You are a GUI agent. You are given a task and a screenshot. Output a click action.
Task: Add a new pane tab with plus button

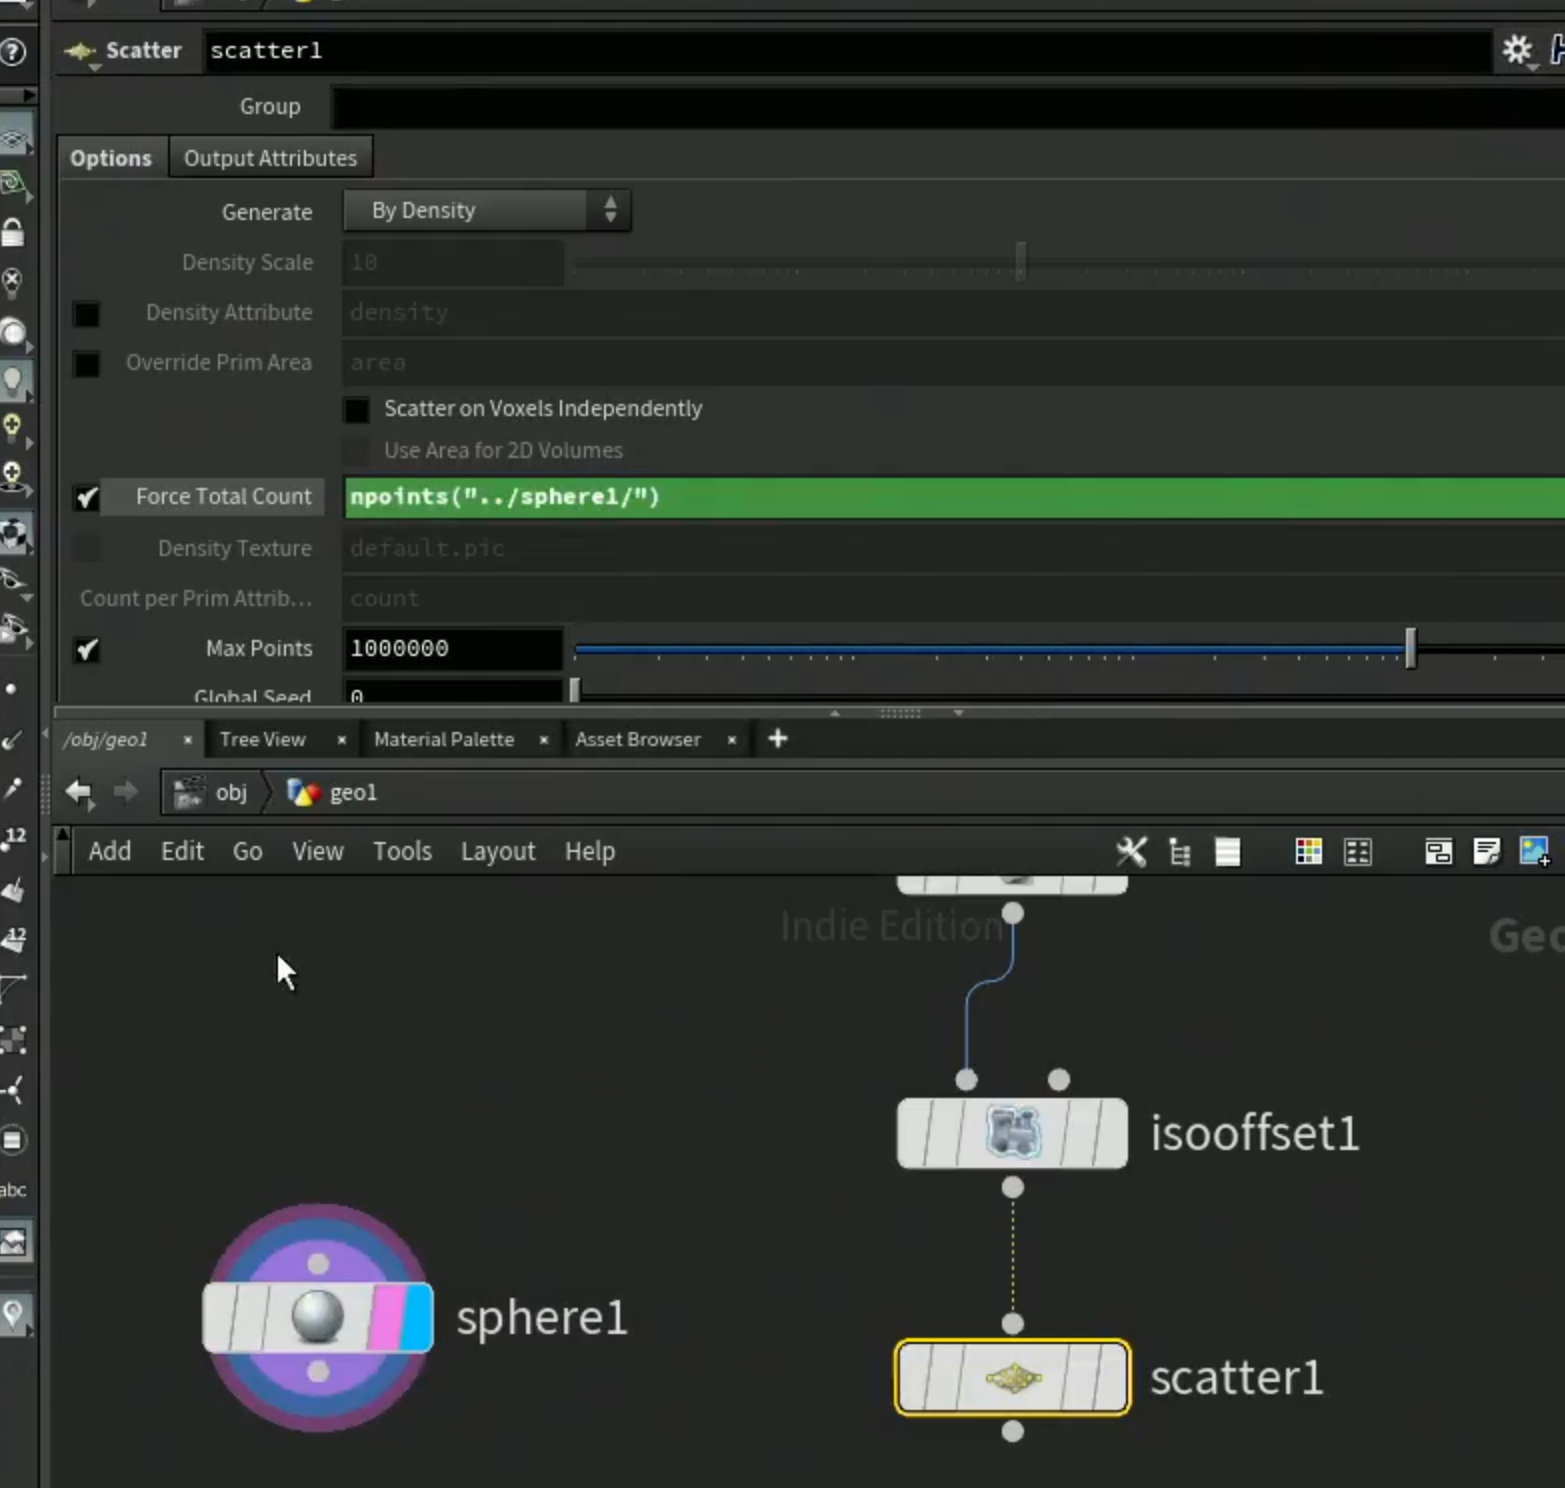click(x=777, y=739)
